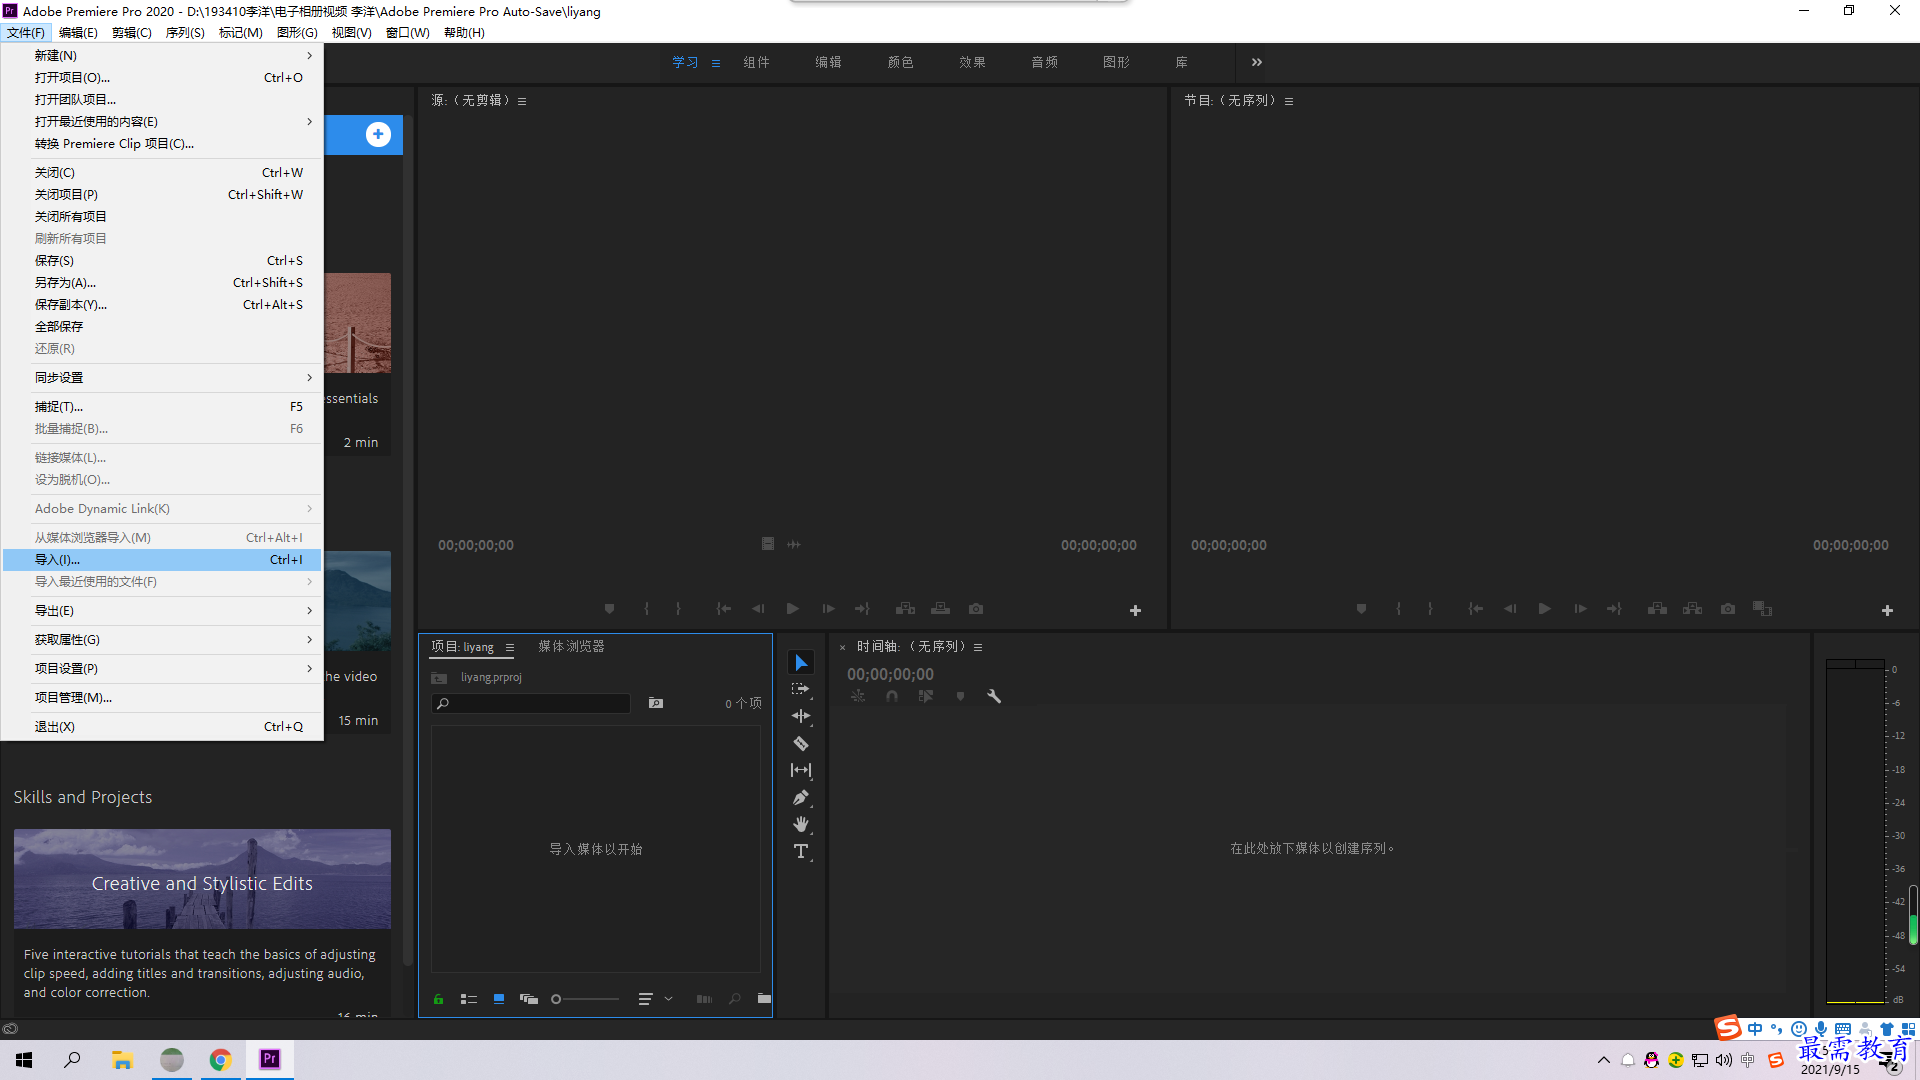Viewport: 1920px width, 1080px height.
Task: Select the Slip tool
Action: (801, 770)
